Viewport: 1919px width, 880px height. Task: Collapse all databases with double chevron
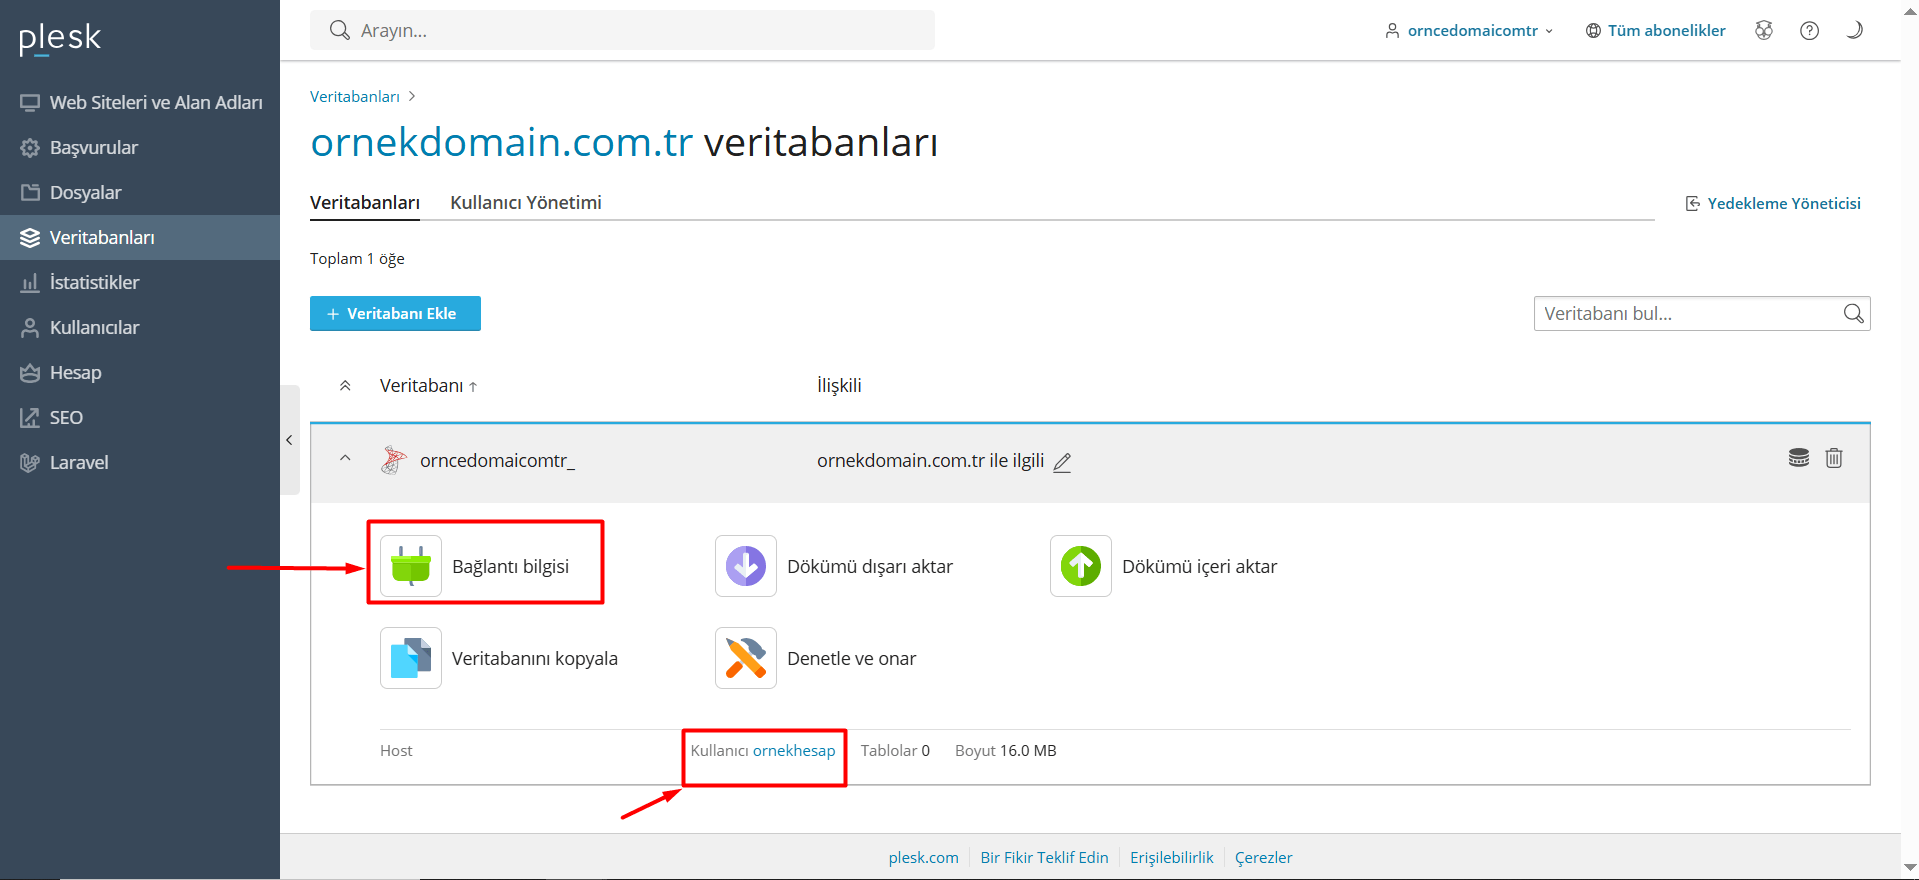tap(345, 386)
